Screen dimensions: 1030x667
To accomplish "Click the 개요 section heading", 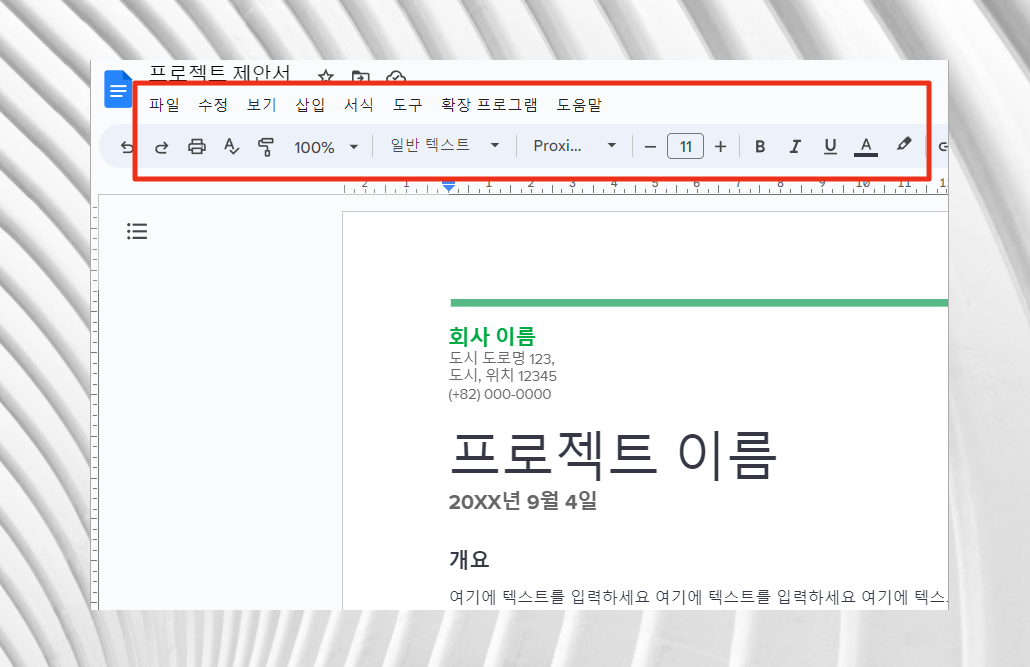I will click(x=469, y=559).
